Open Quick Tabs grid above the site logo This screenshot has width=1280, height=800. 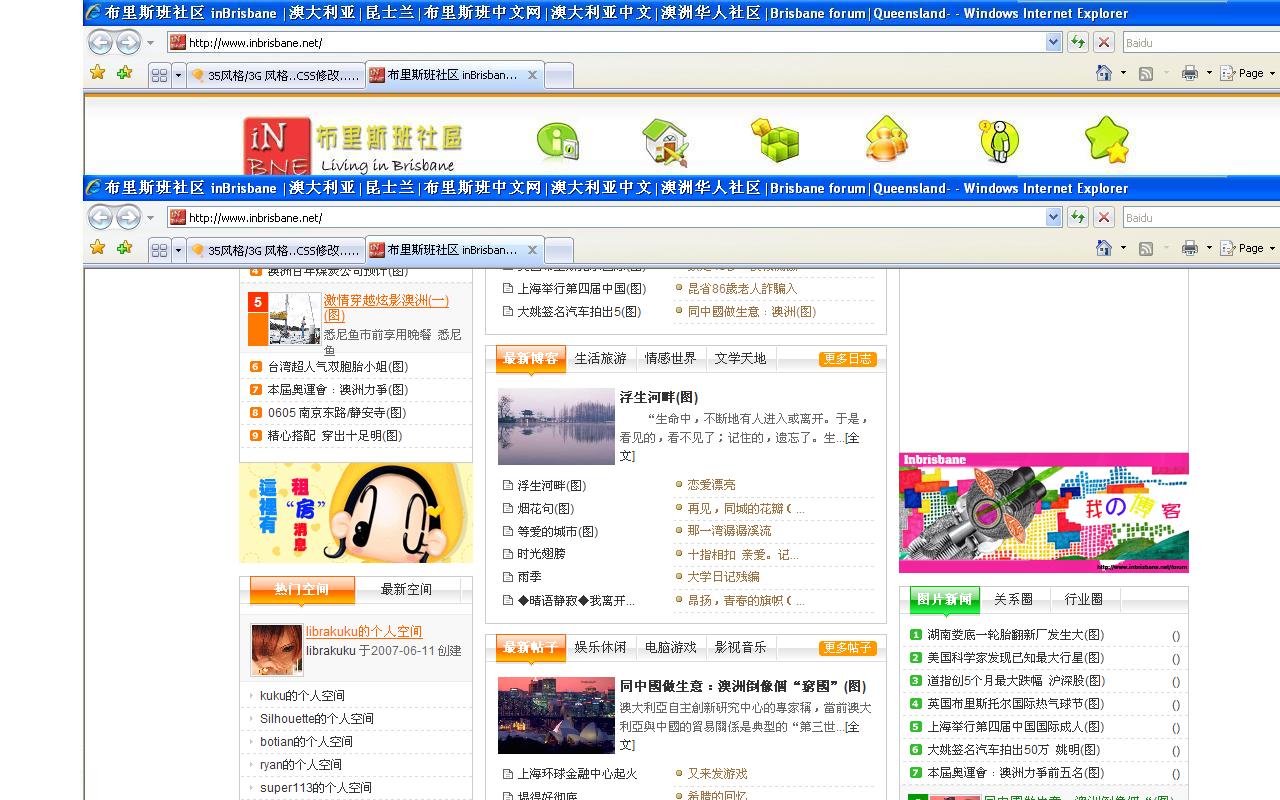point(159,75)
